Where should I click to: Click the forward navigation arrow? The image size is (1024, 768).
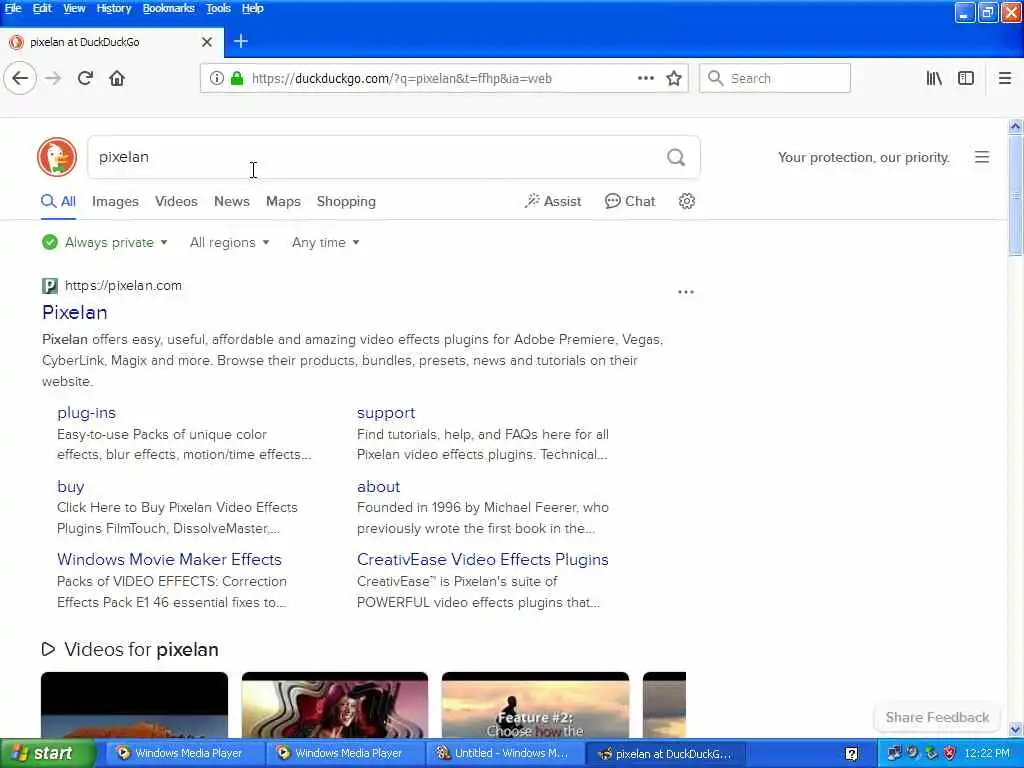[x=53, y=78]
